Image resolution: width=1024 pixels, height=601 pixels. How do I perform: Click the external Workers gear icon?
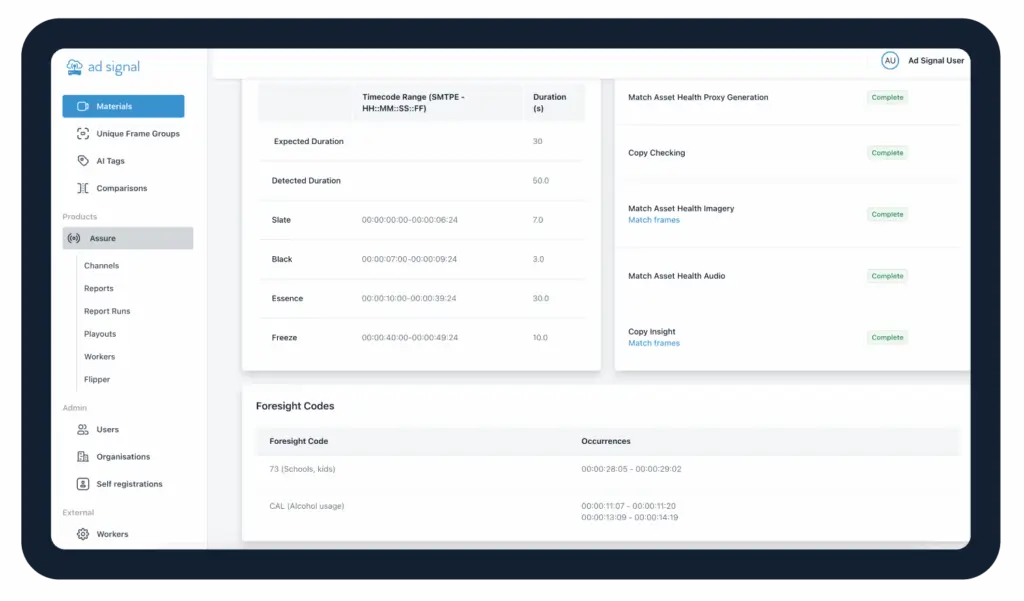click(83, 534)
